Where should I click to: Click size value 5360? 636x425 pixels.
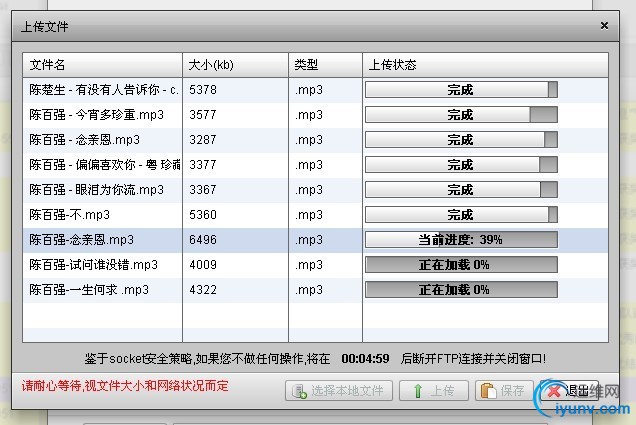(203, 215)
